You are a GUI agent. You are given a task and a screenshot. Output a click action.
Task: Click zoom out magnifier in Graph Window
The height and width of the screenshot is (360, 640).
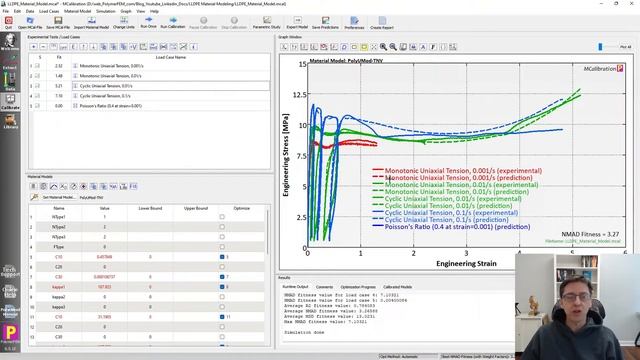(x=393, y=47)
